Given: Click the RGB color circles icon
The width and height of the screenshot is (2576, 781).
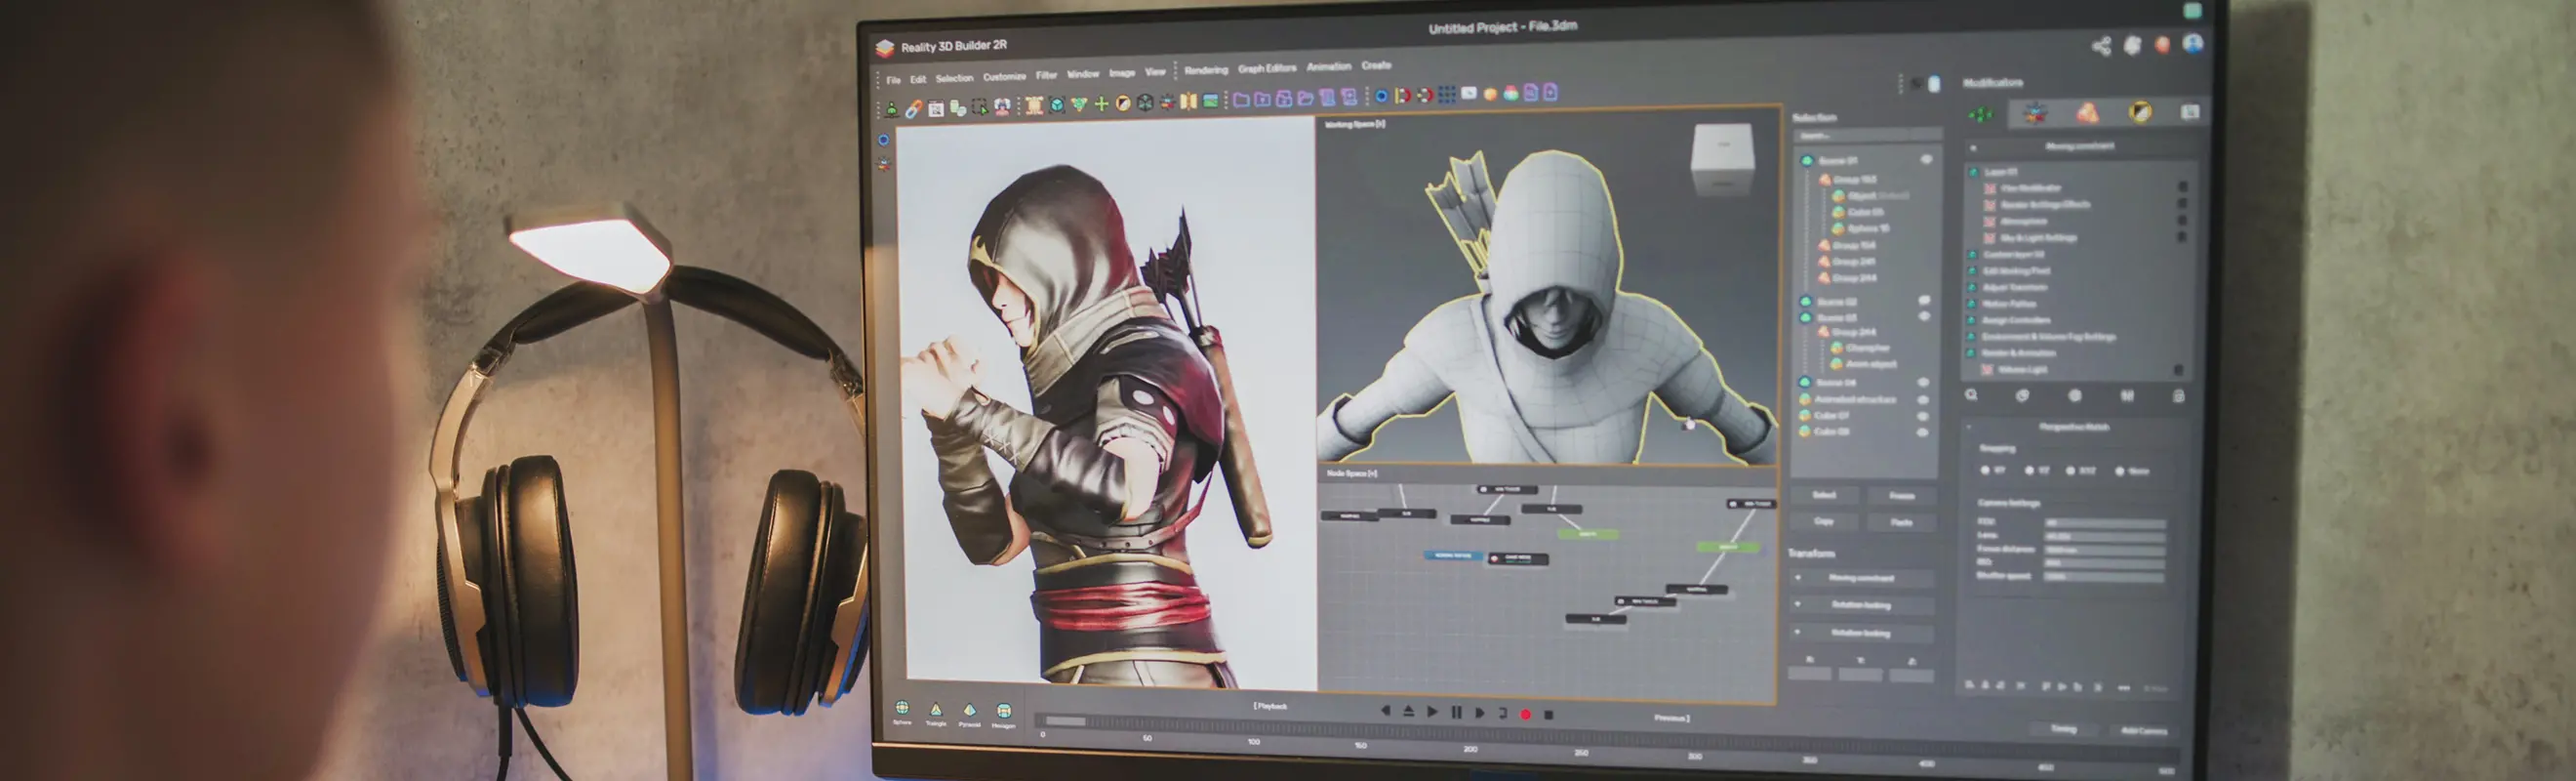Looking at the screenshot, I should pyautogui.click(x=1511, y=93).
